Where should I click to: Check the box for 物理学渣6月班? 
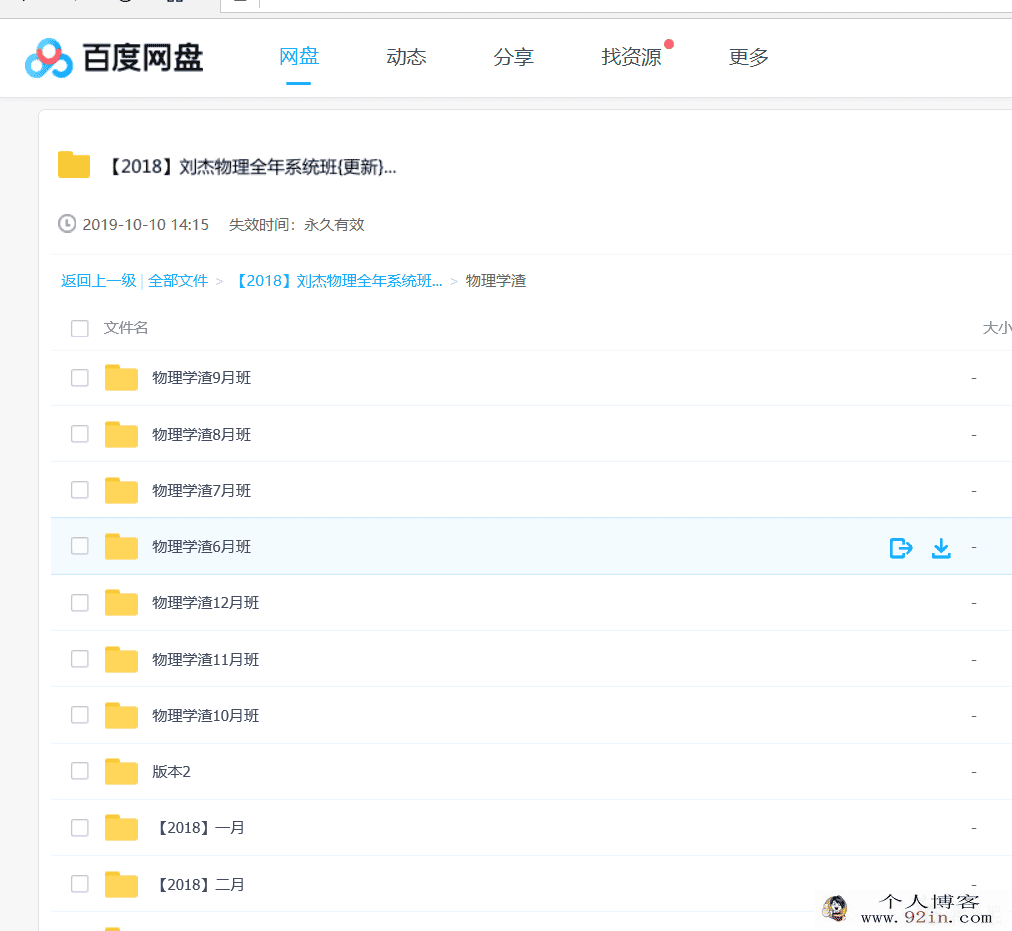(79, 546)
